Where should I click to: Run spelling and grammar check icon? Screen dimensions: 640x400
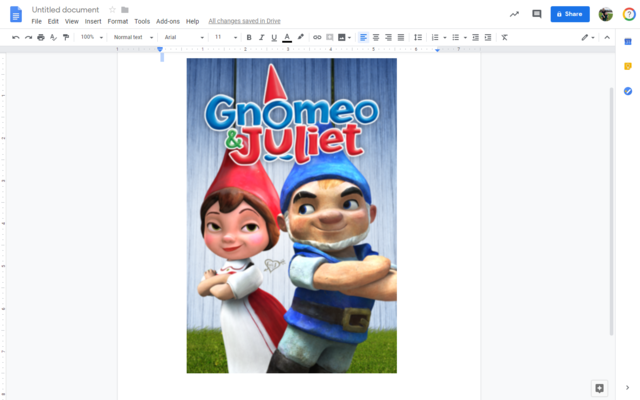click(x=53, y=37)
